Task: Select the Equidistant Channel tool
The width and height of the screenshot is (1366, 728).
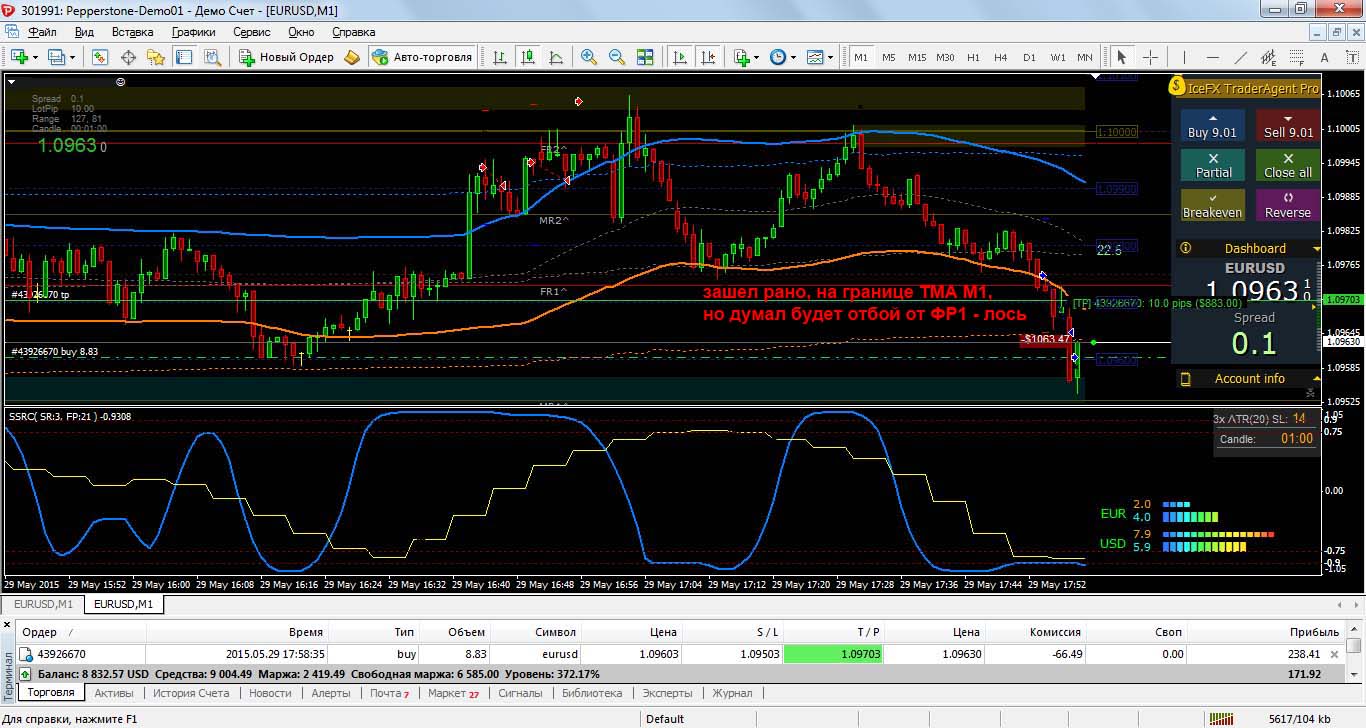Action: point(1268,57)
